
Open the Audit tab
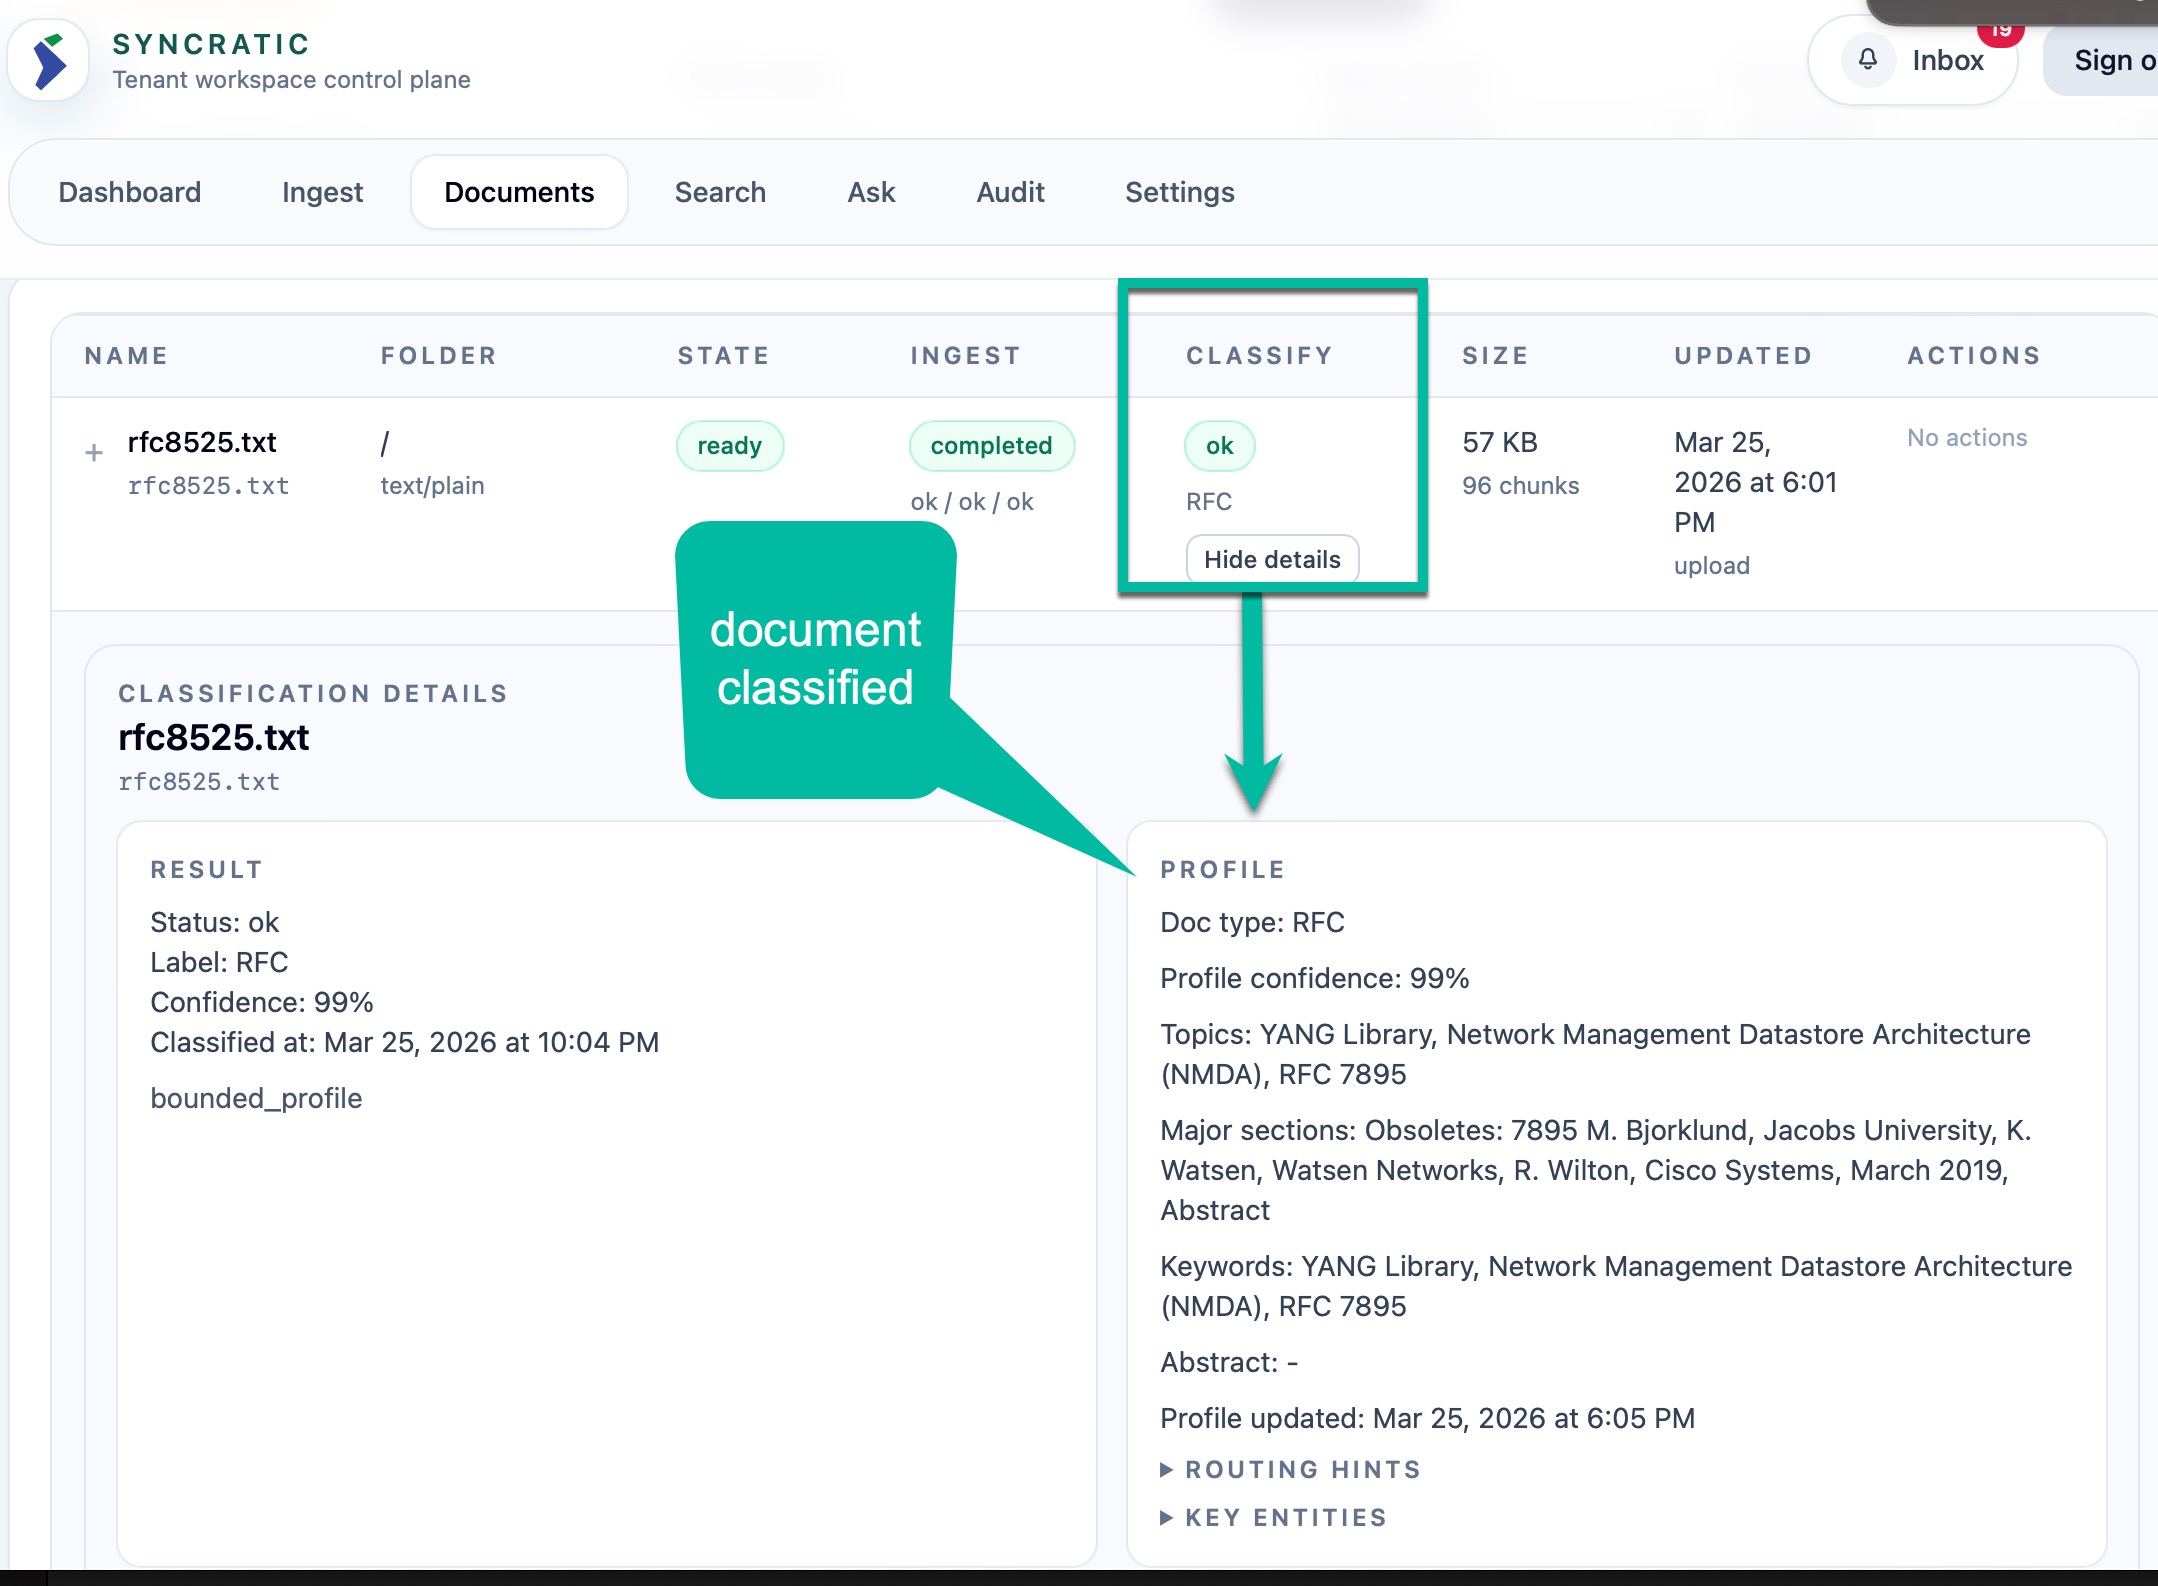(1010, 192)
